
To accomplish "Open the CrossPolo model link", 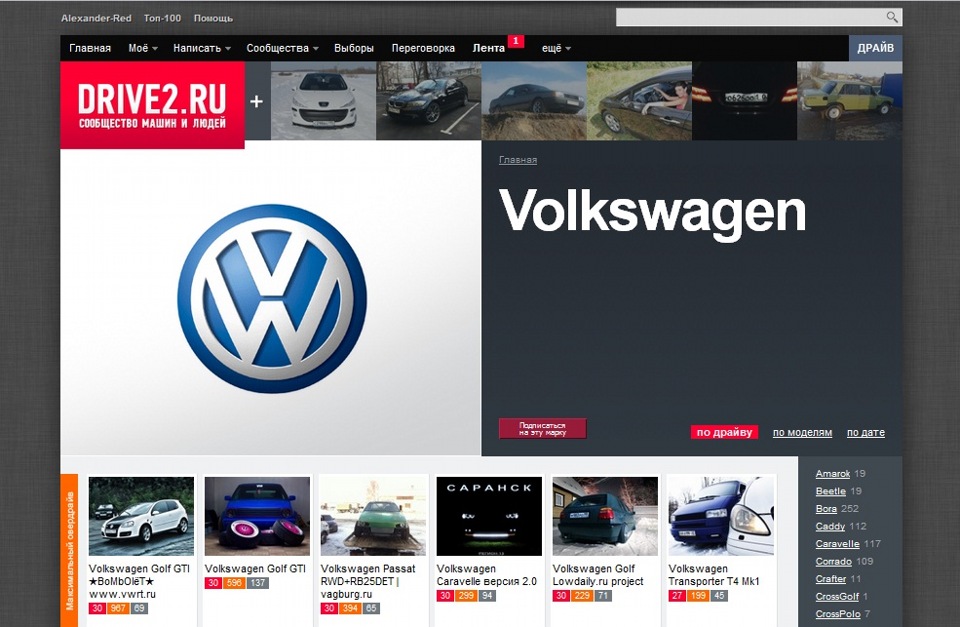I will [838, 614].
